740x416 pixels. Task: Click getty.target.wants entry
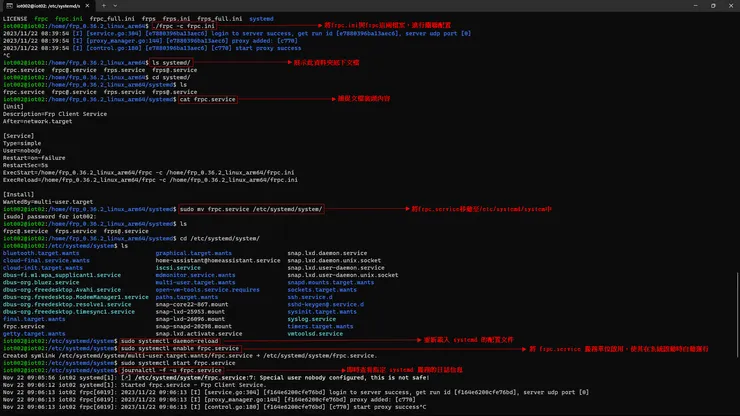pos(34,333)
